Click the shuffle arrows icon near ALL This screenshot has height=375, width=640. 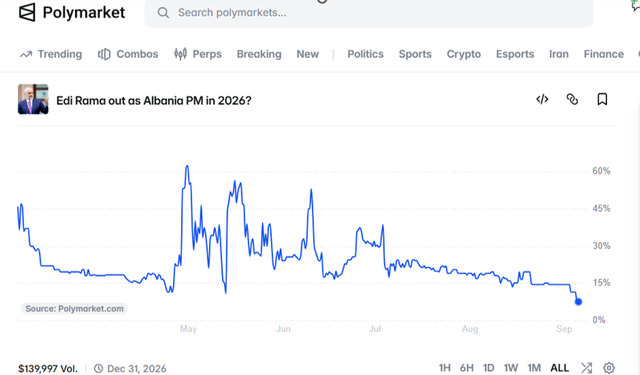[587, 368]
